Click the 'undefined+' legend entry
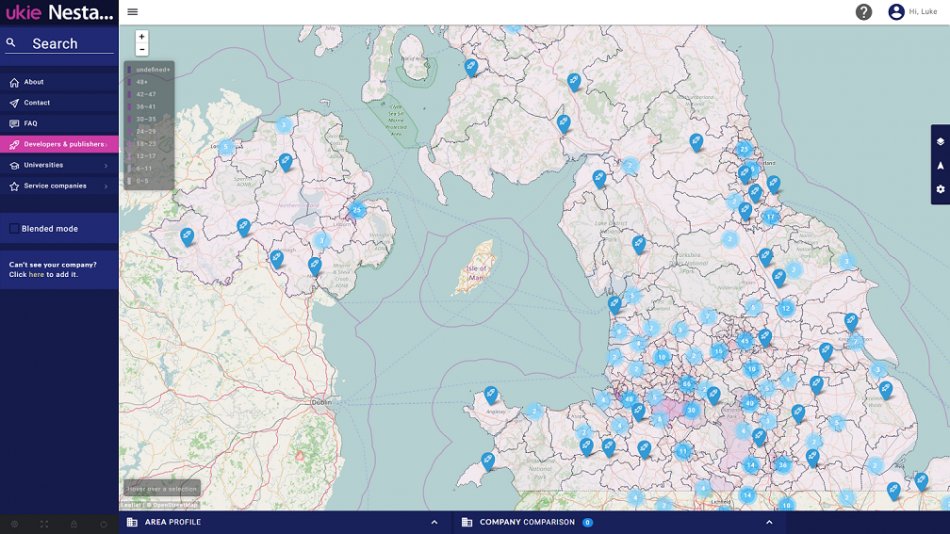 pyautogui.click(x=153, y=70)
